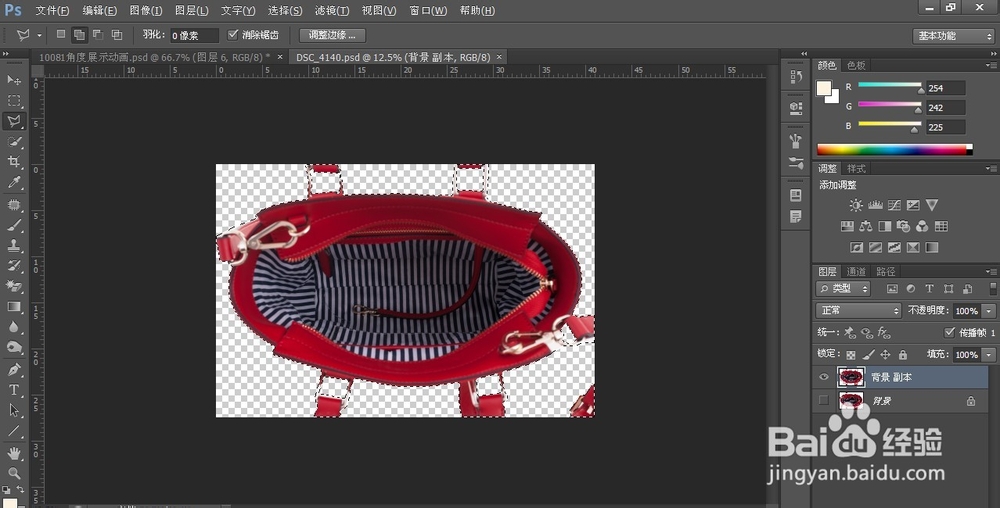Toggle Lock image pixels brush icon
1000x508 pixels.
pos(868,354)
